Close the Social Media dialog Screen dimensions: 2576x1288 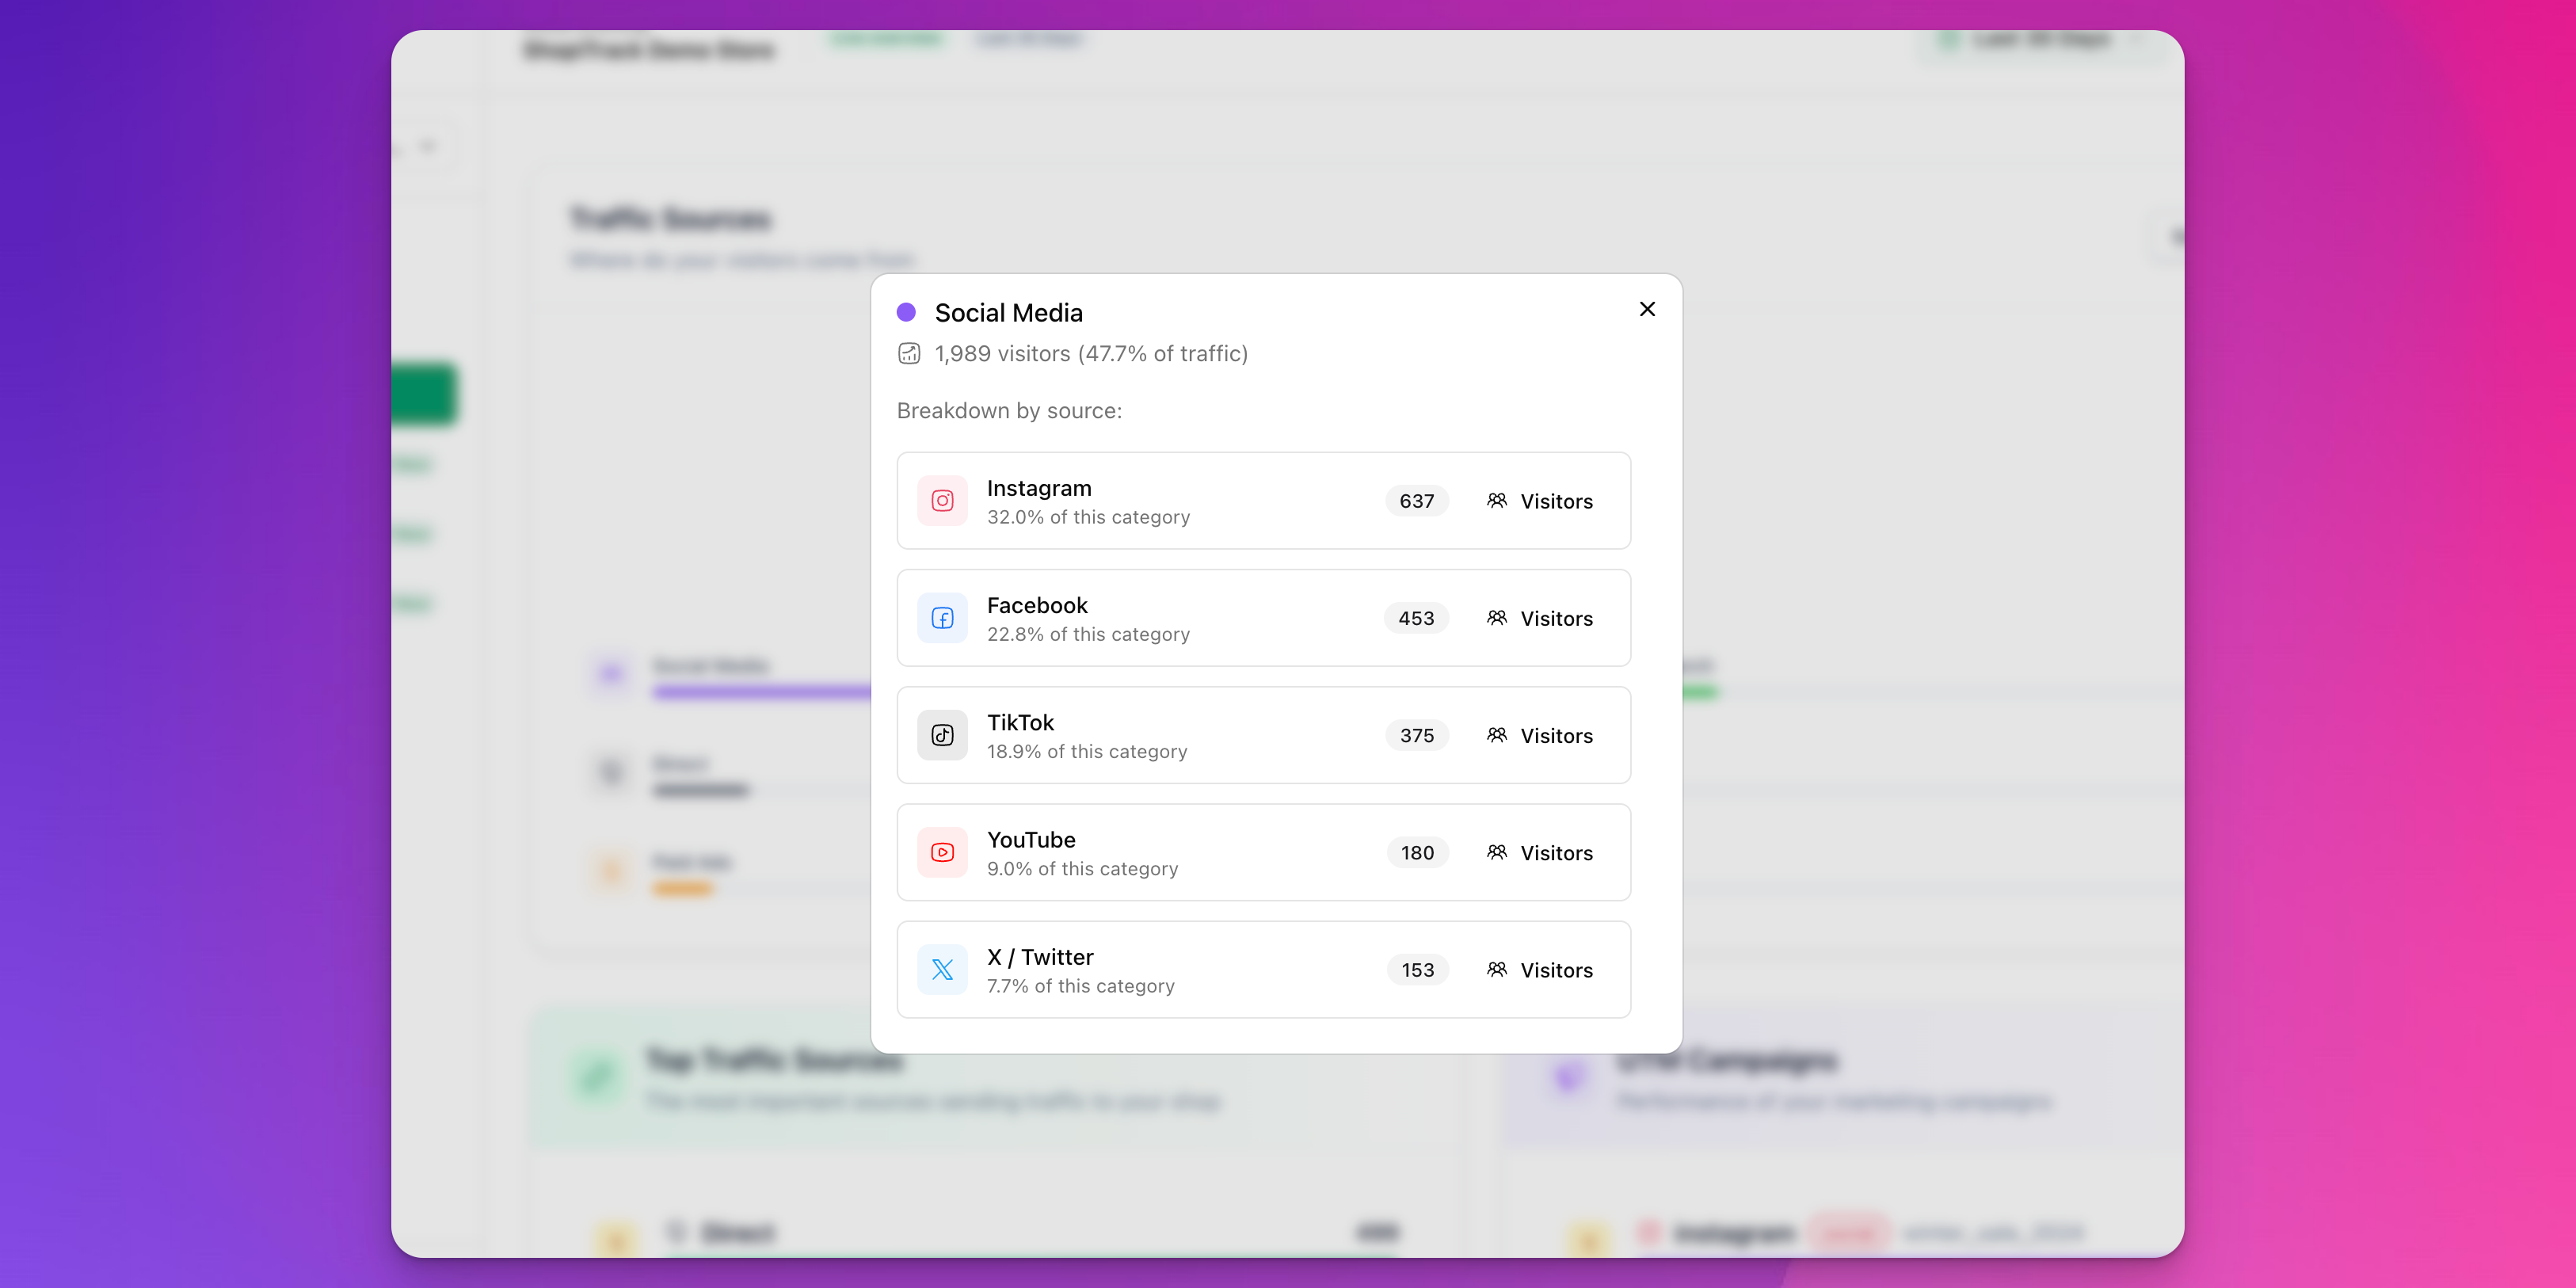(1647, 309)
